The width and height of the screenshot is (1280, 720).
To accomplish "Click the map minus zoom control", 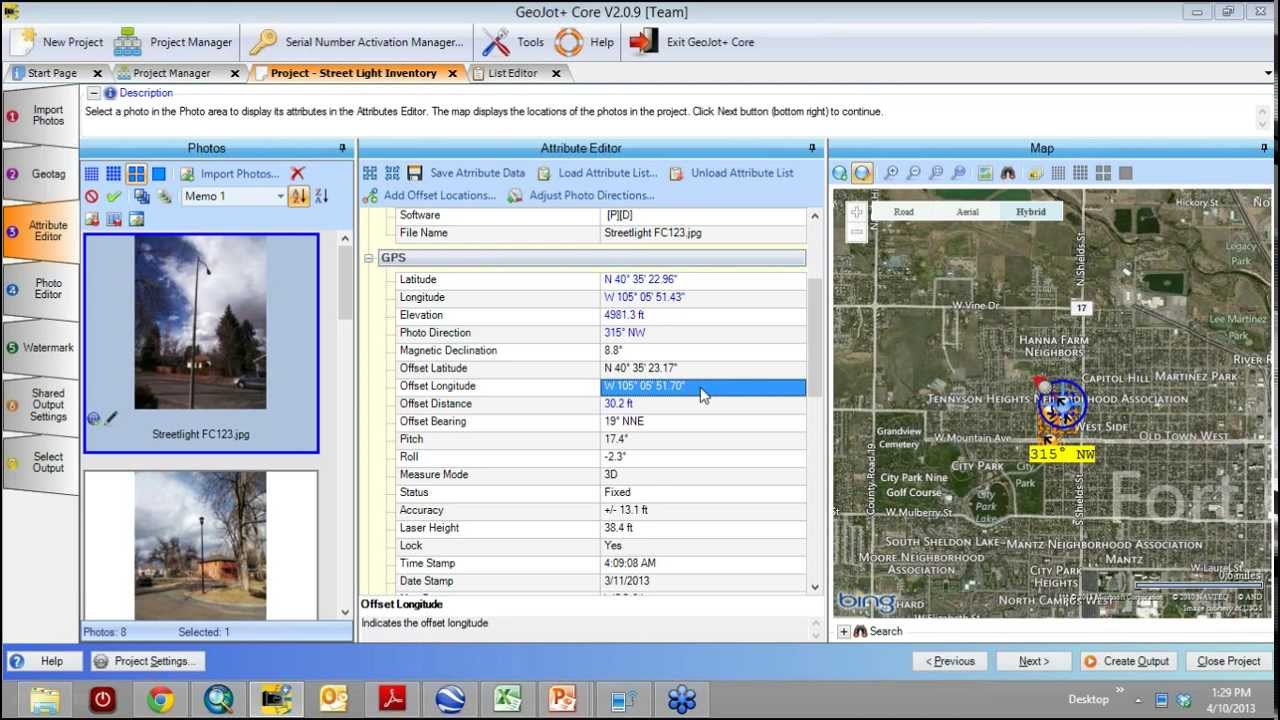I will click(856, 232).
